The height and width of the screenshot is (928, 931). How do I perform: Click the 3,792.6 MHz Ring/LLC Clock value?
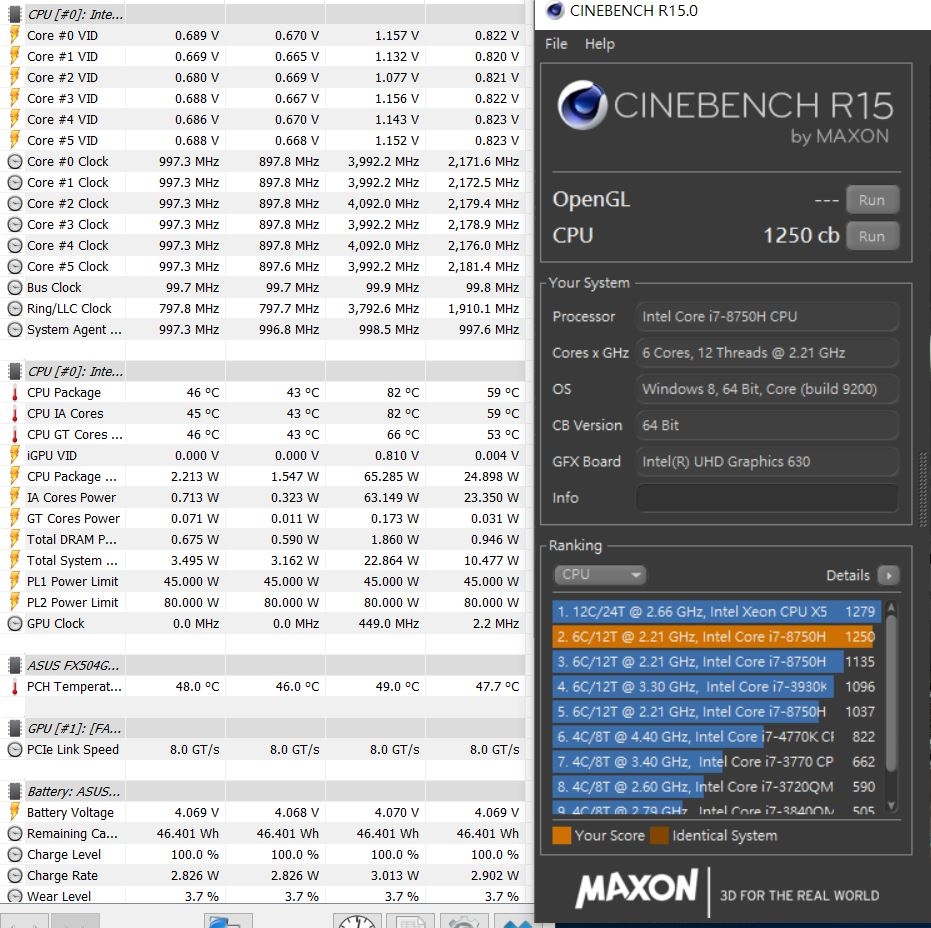point(384,309)
